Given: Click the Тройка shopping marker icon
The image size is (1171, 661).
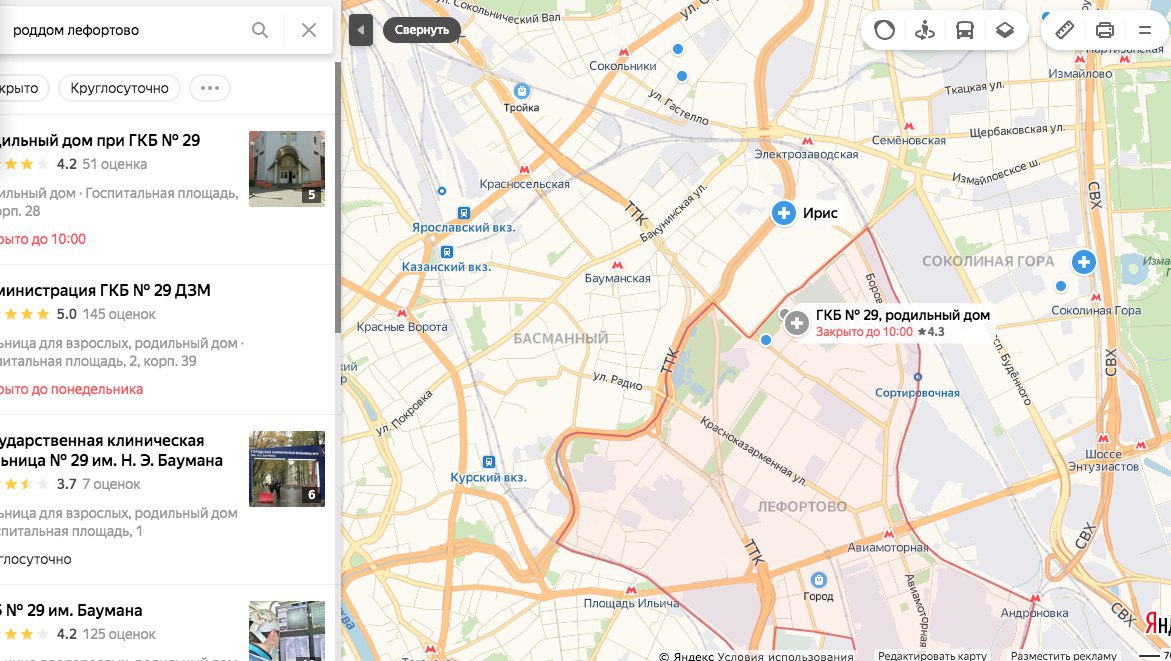Looking at the screenshot, I should click(521, 91).
